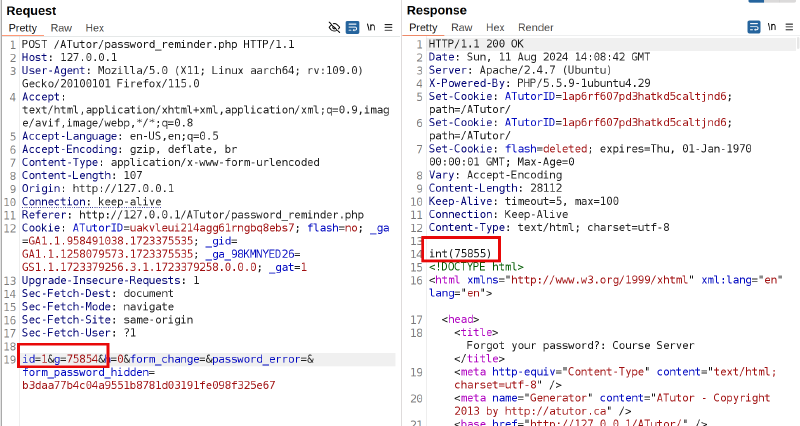Click the Sec-Fetch-Mode: navigate header
The height and width of the screenshot is (426, 800).
coord(97,307)
